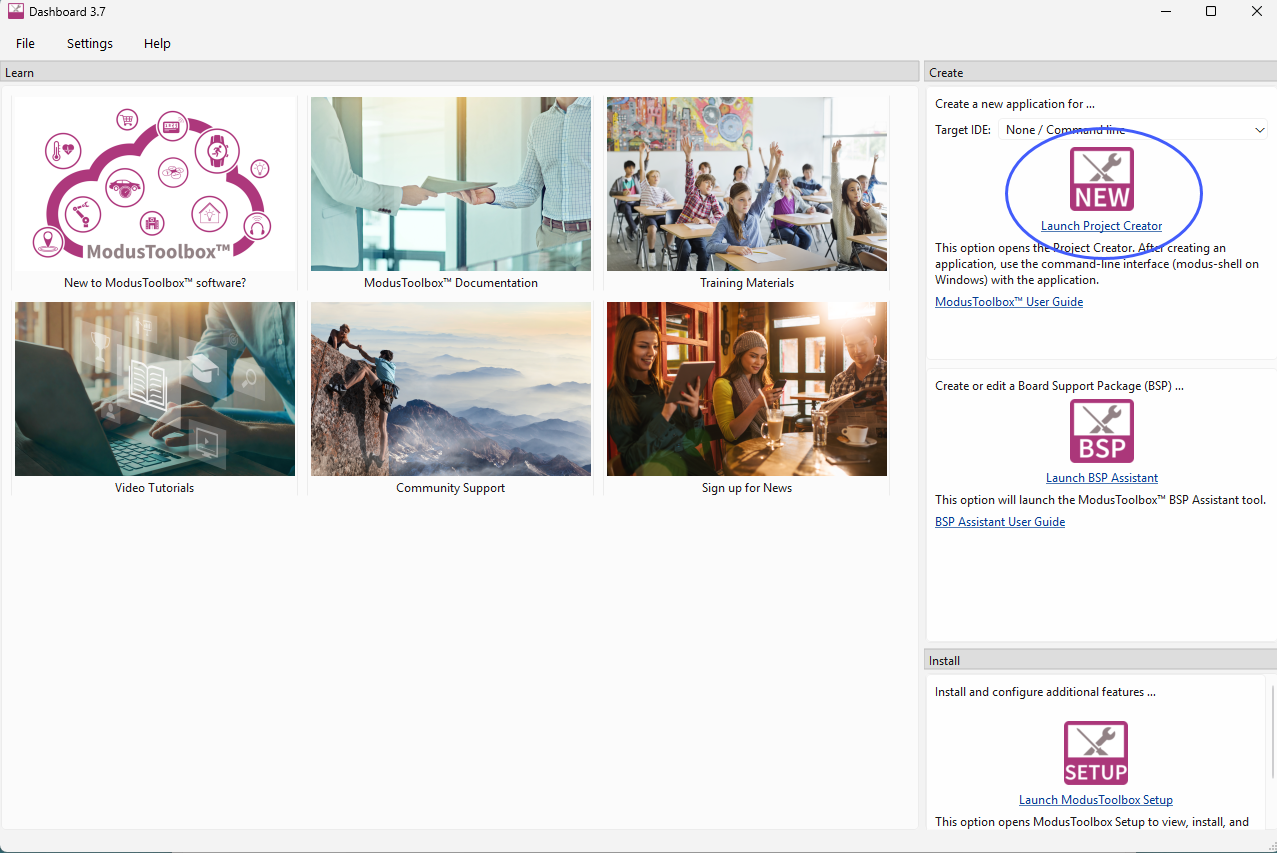This screenshot has width=1277, height=853.
Task: Click the Video Tutorials caption
Action: click(155, 488)
